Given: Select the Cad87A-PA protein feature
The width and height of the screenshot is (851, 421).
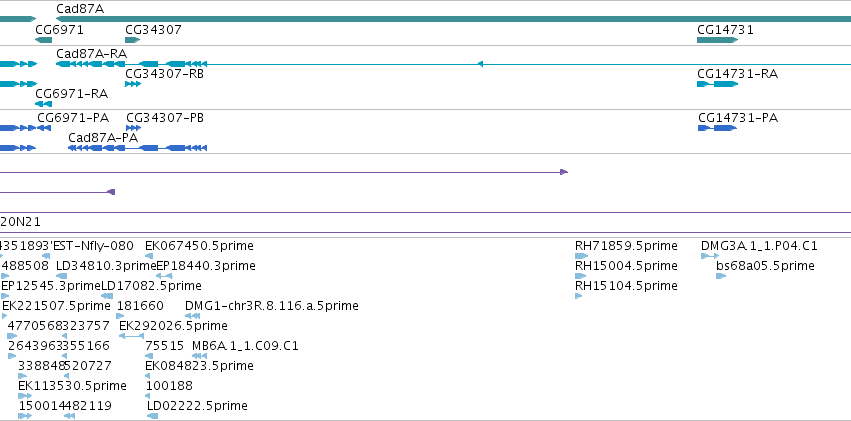Looking at the screenshot, I should coord(137,148).
